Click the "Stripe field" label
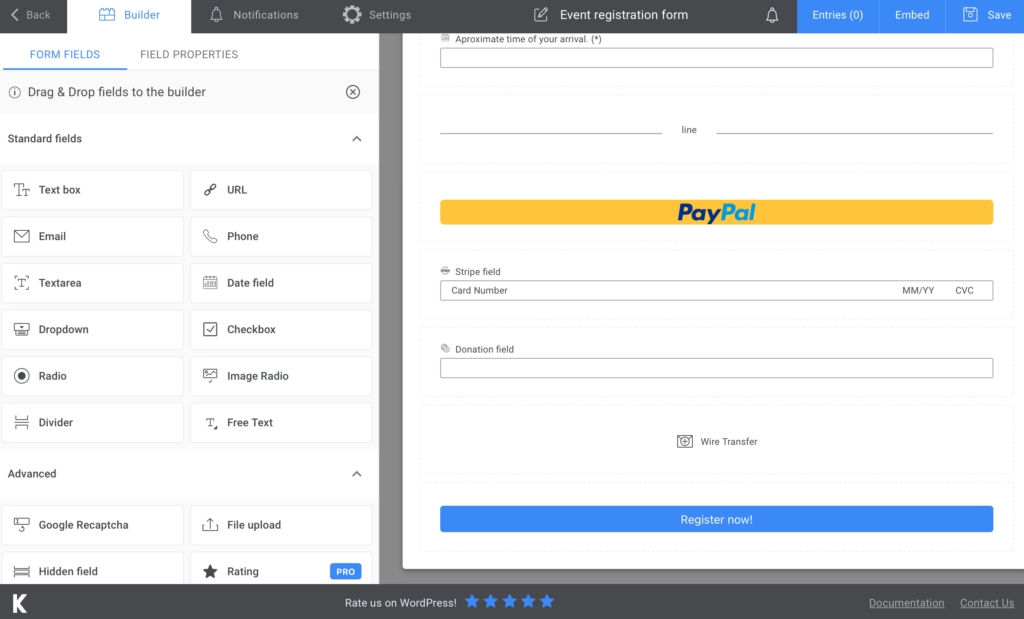This screenshot has height=619, width=1024. point(477,272)
